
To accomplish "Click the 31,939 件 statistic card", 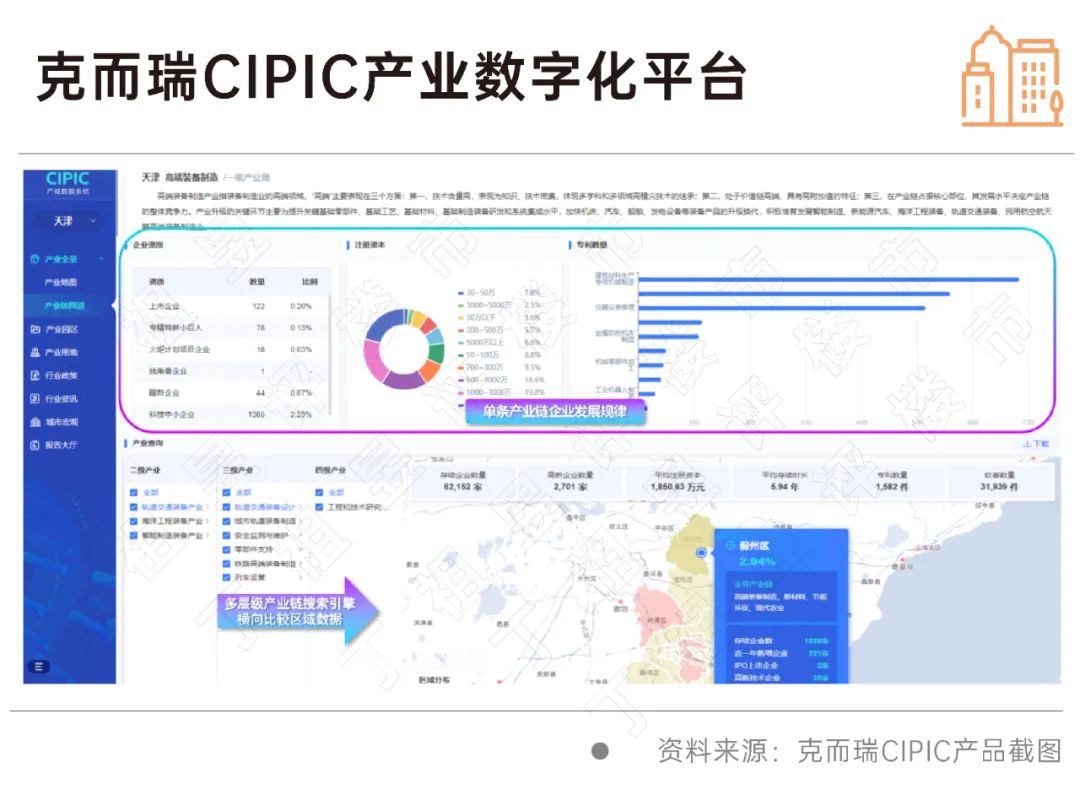I will coord(999,481).
